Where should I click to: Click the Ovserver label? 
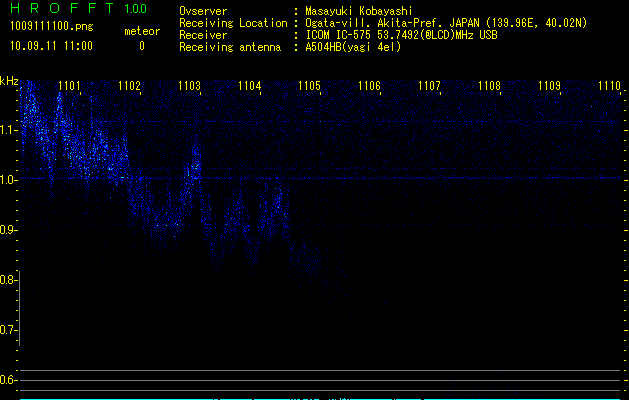point(203,11)
